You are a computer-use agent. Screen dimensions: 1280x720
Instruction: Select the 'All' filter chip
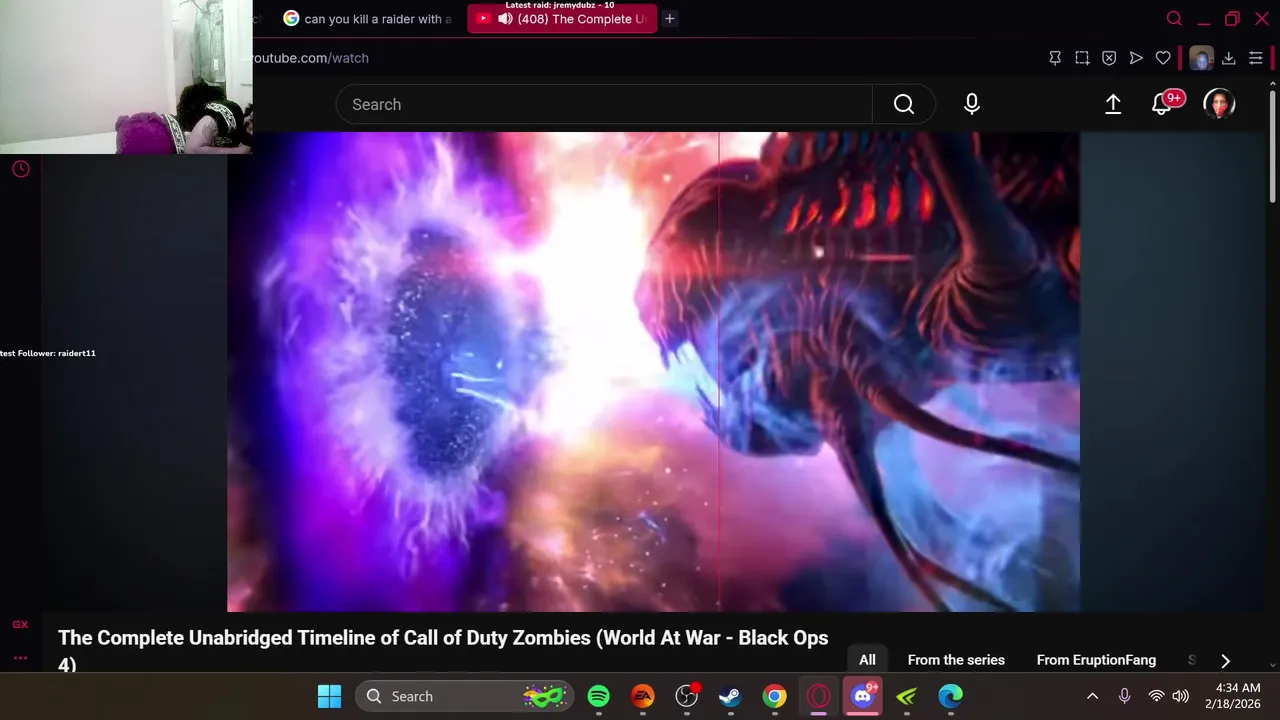click(x=867, y=660)
